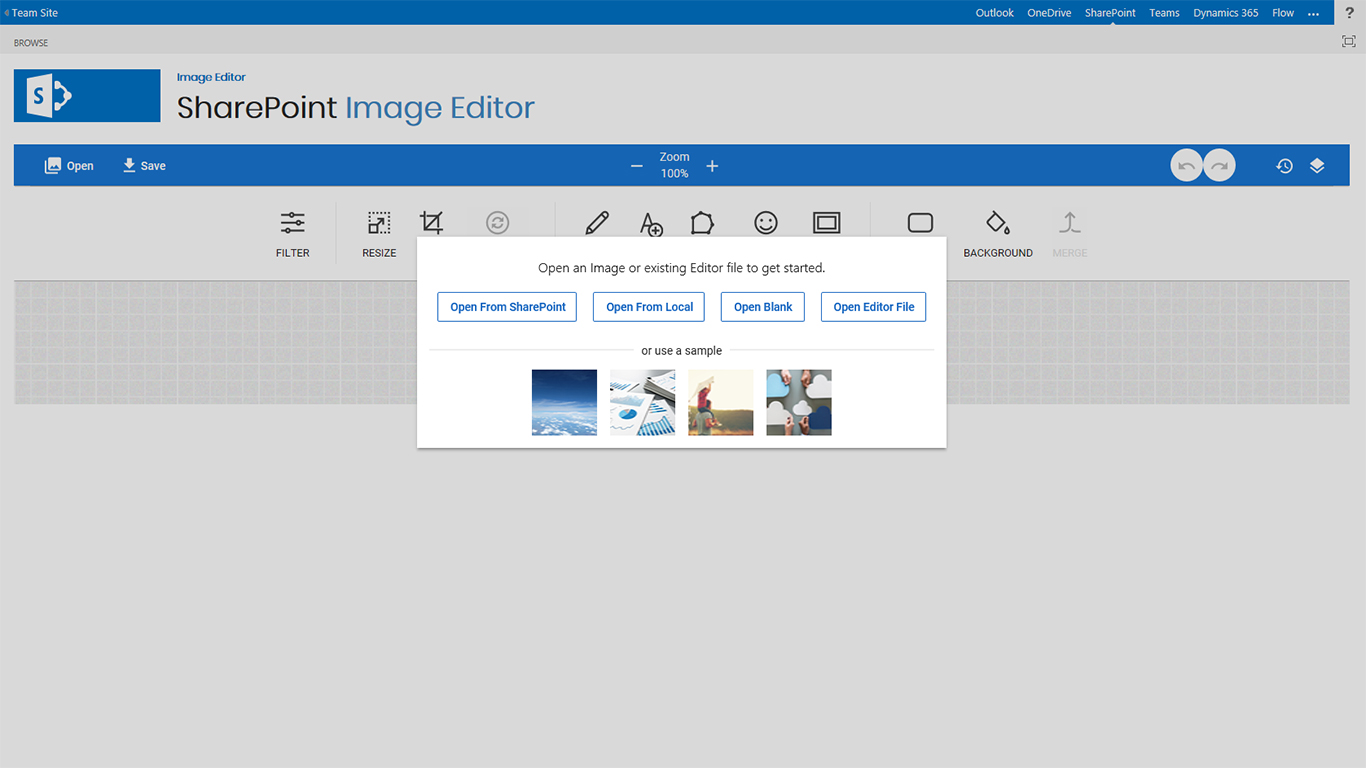Image resolution: width=1366 pixels, height=768 pixels.
Task: Click the Redo arrow button
Action: (x=1219, y=166)
